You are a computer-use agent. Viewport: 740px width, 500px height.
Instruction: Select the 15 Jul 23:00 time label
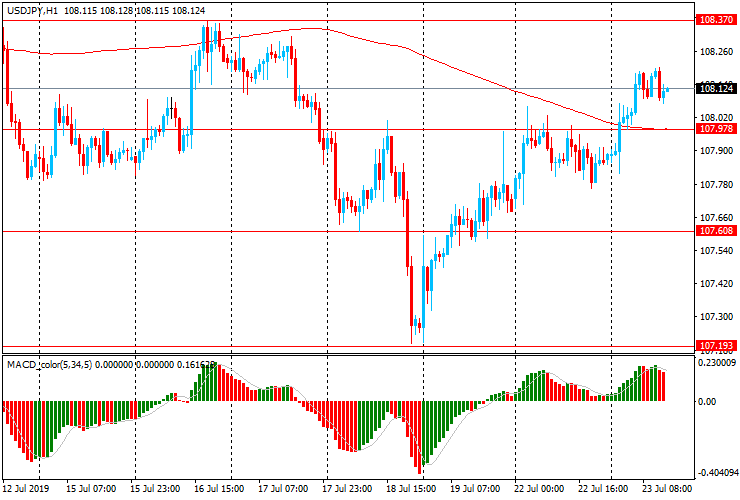(155, 488)
